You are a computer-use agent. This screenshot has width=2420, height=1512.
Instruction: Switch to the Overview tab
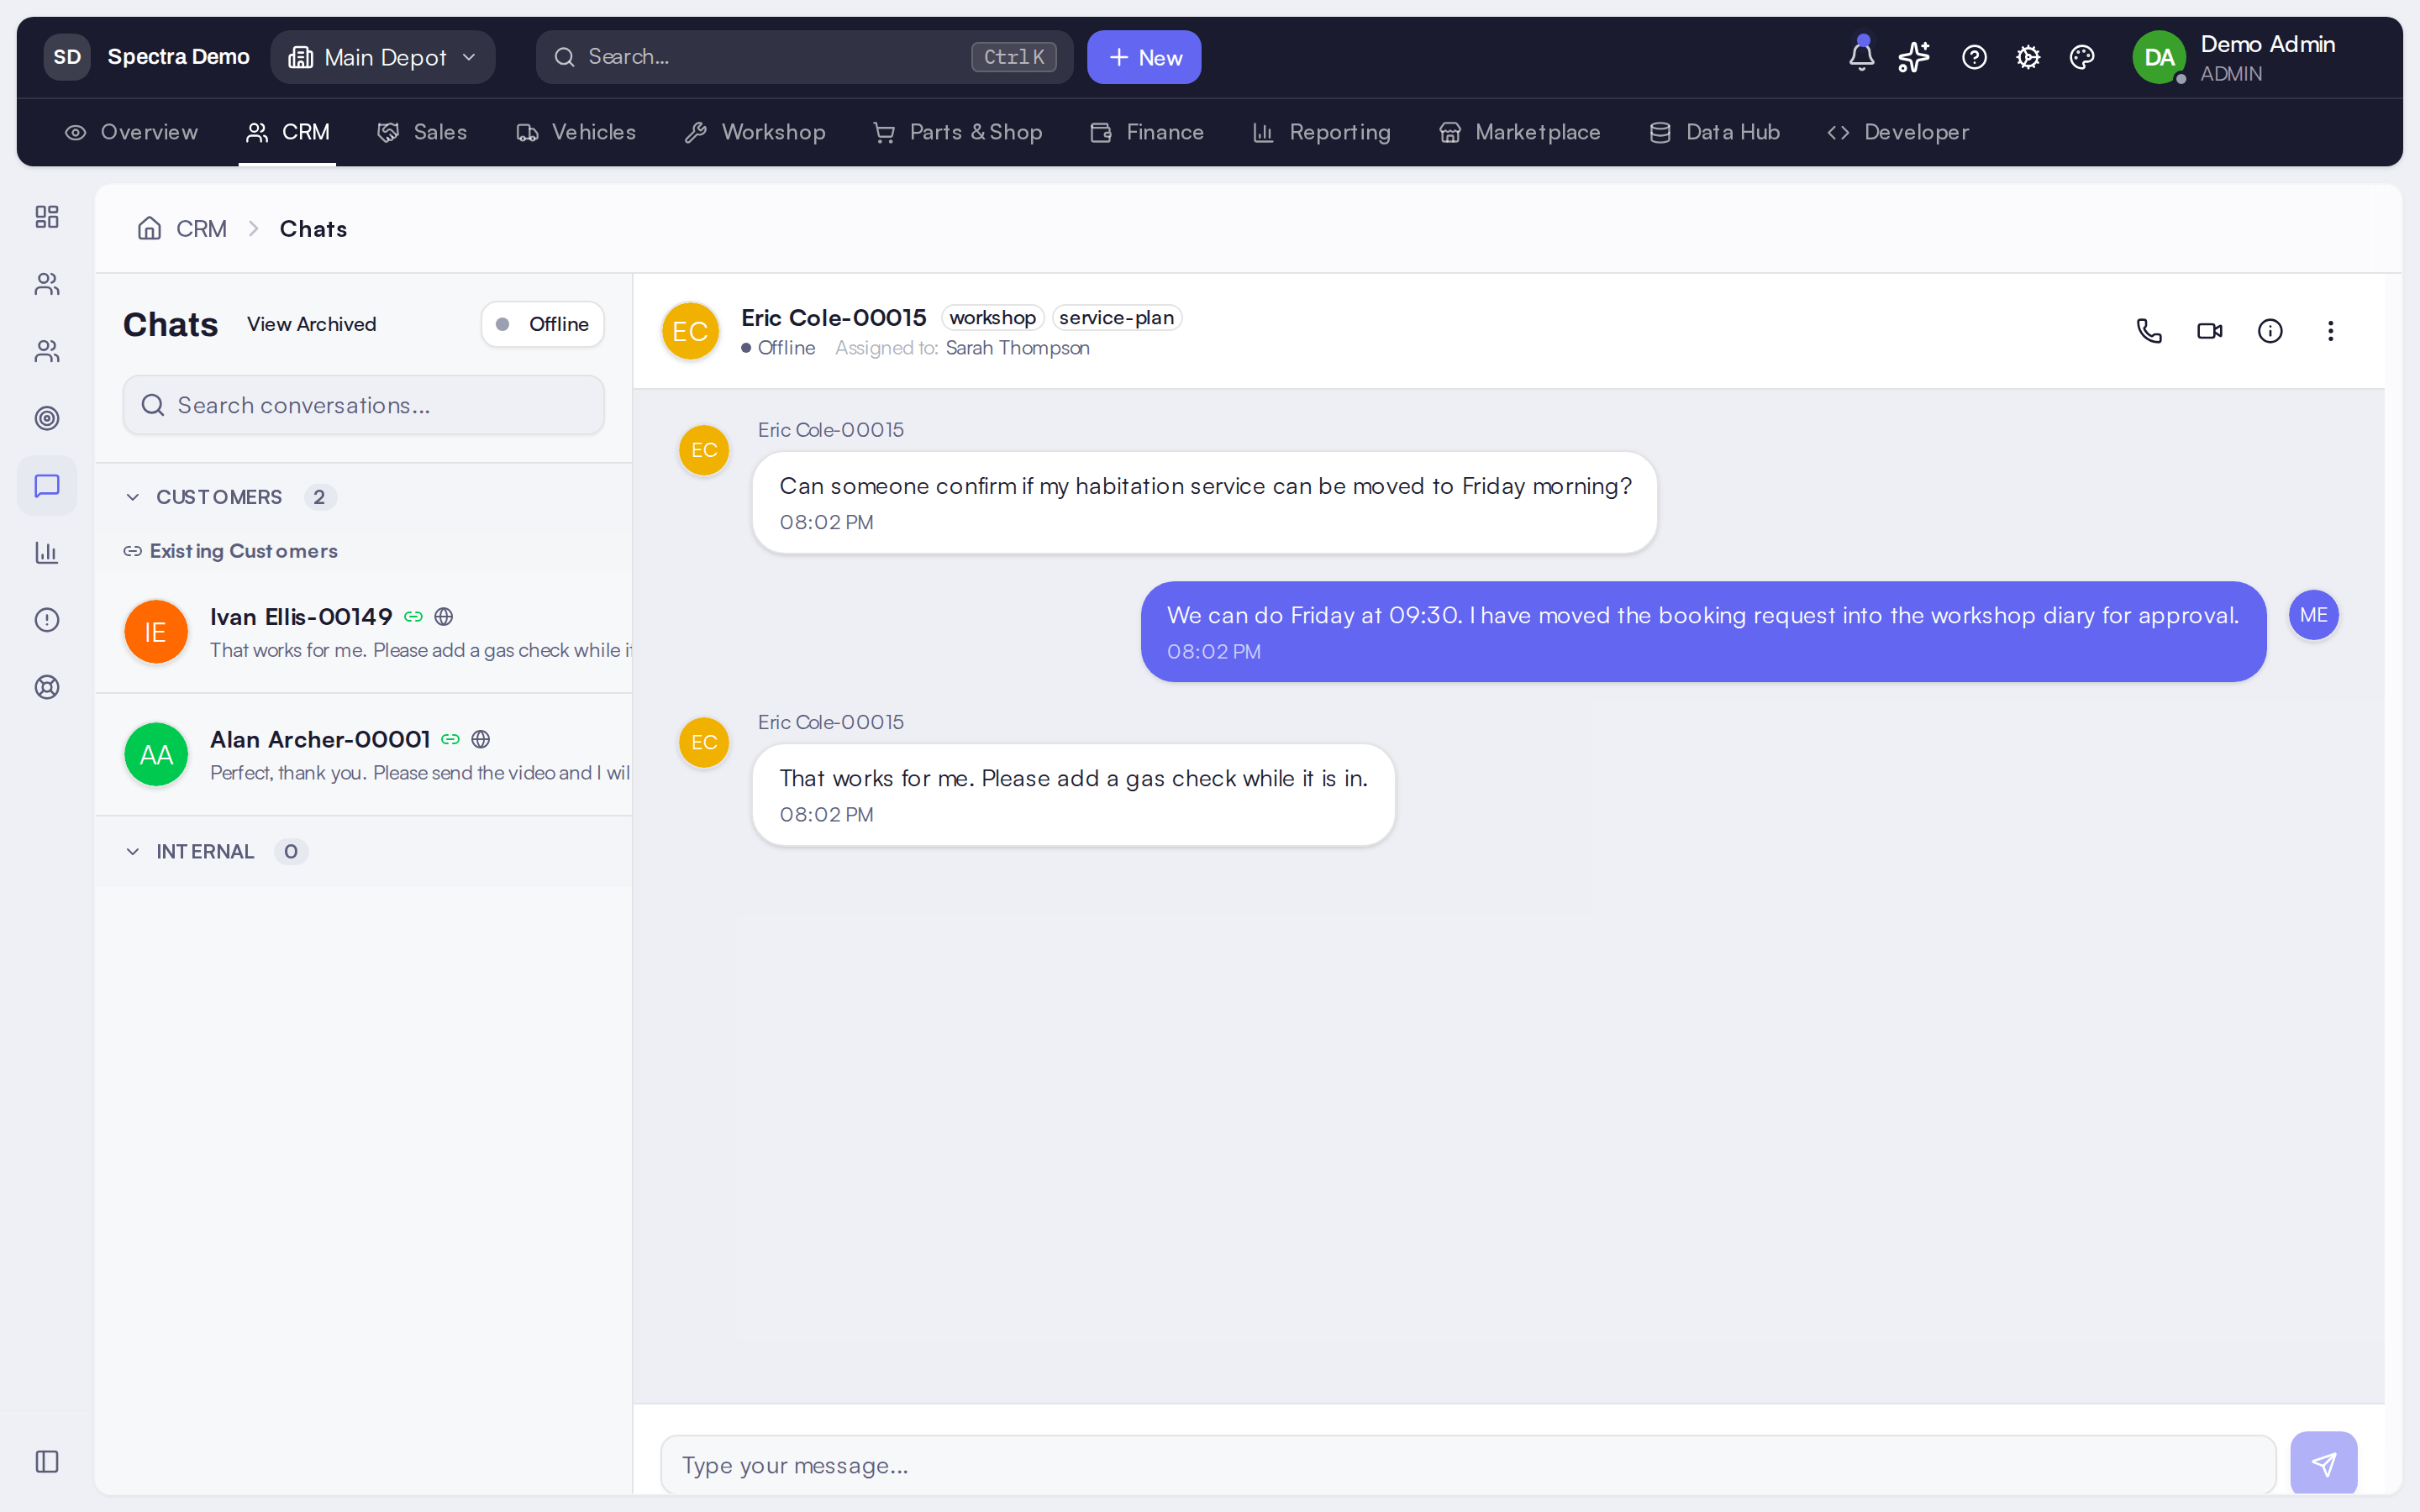(131, 132)
